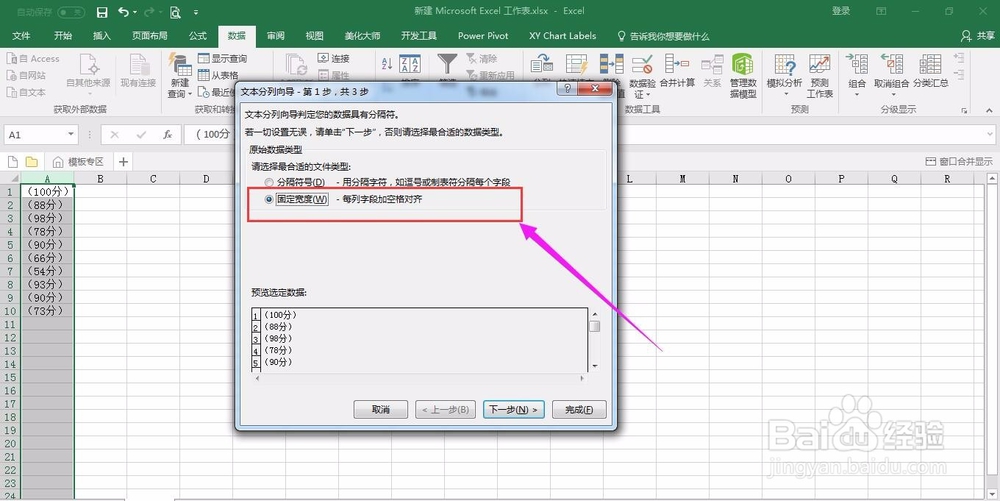Click 自文本 import from text
Image resolution: width=1000 pixels, height=501 pixels.
(x=27, y=92)
